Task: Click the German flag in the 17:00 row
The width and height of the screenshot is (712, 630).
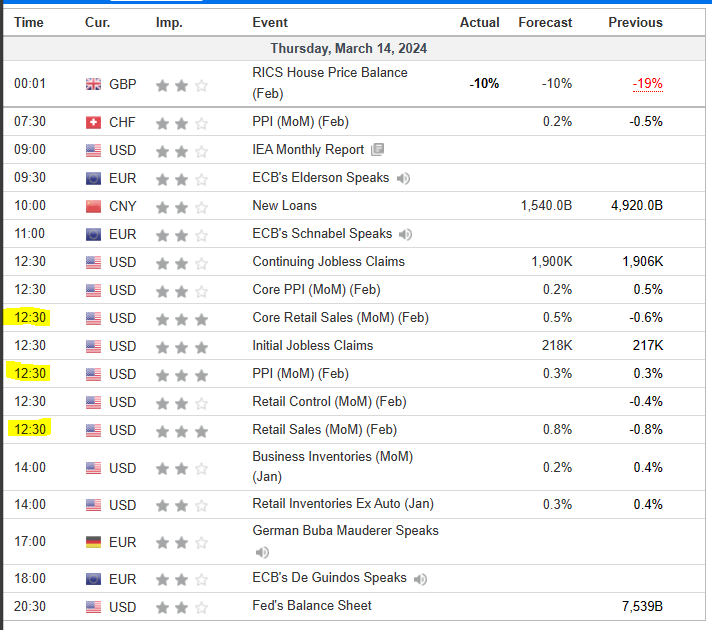Action: click(93, 542)
